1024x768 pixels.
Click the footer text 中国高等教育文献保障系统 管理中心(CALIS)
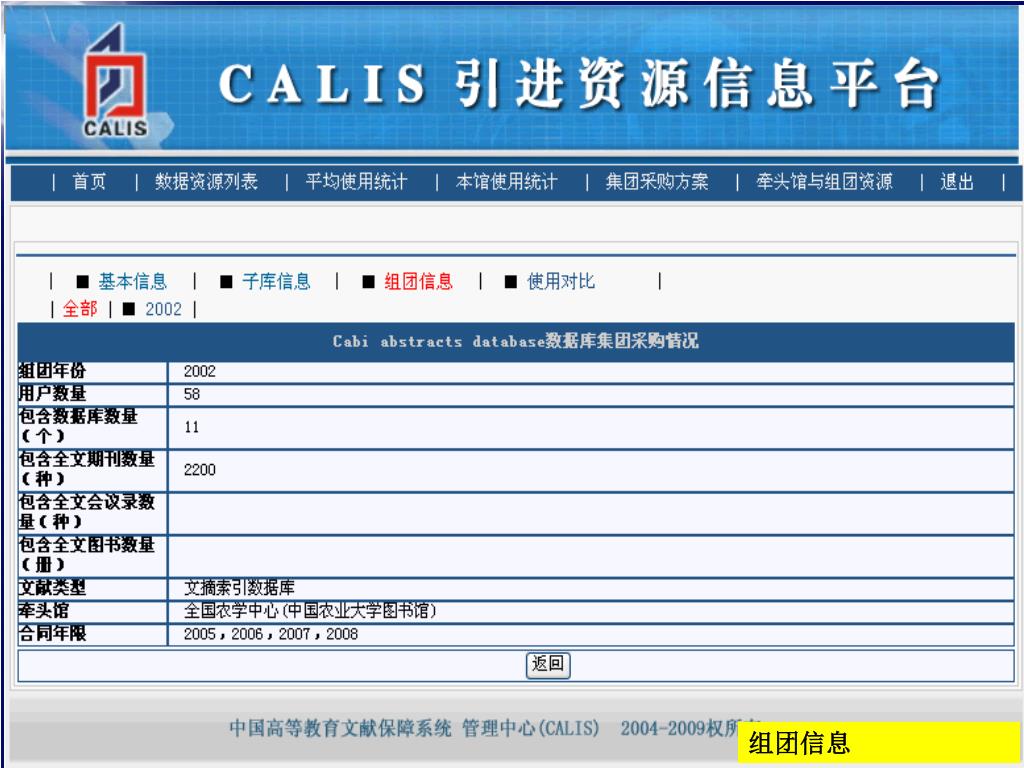click(414, 728)
